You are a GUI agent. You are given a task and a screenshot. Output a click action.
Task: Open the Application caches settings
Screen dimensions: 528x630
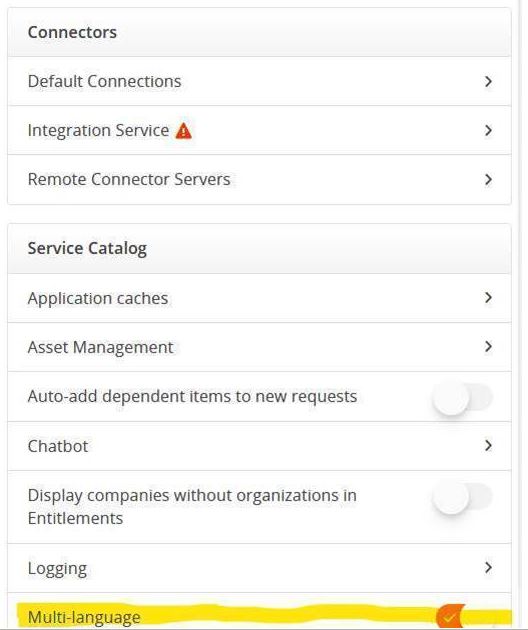click(x=98, y=299)
